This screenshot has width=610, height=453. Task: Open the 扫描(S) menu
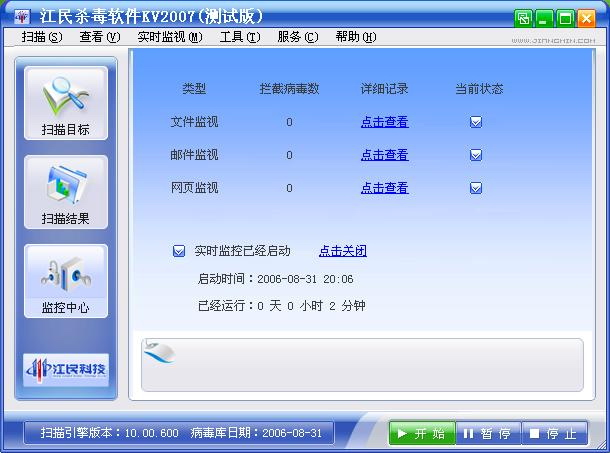pyautogui.click(x=42, y=37)
